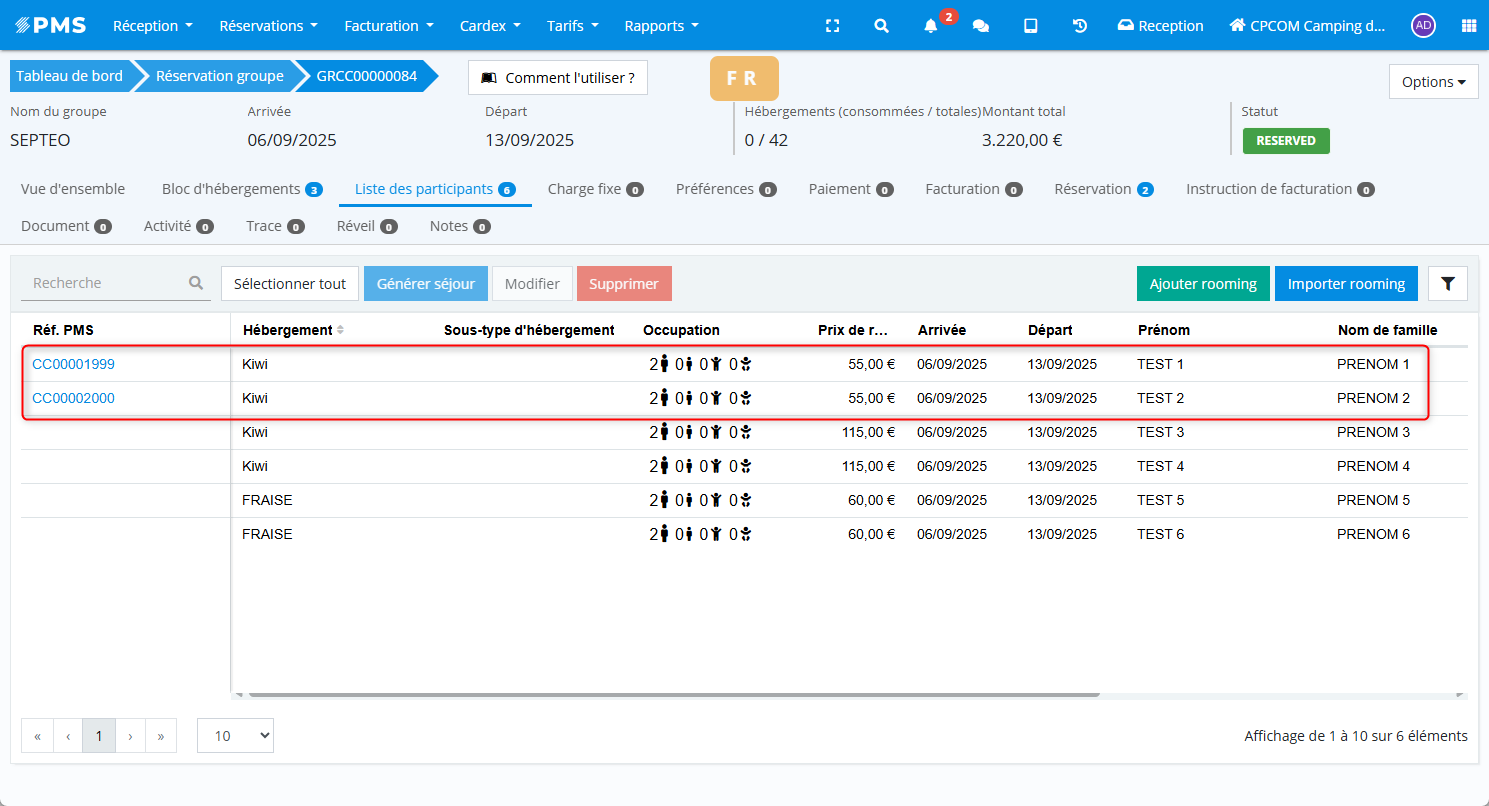Open the Paiement tab
The height and width of the screenshot is (806, 1489).
click(x=850, y=189)
